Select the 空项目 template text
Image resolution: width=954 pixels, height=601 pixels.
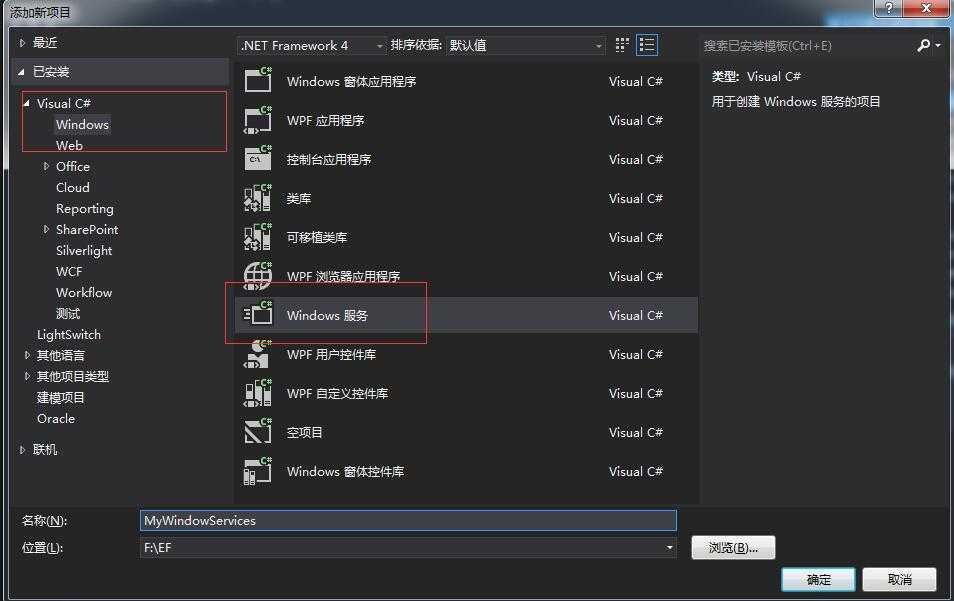click(x=305, y=433)
